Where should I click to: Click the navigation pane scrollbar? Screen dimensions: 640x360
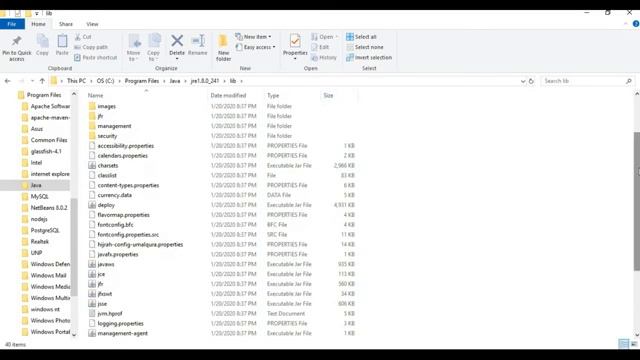click(74, 247)
